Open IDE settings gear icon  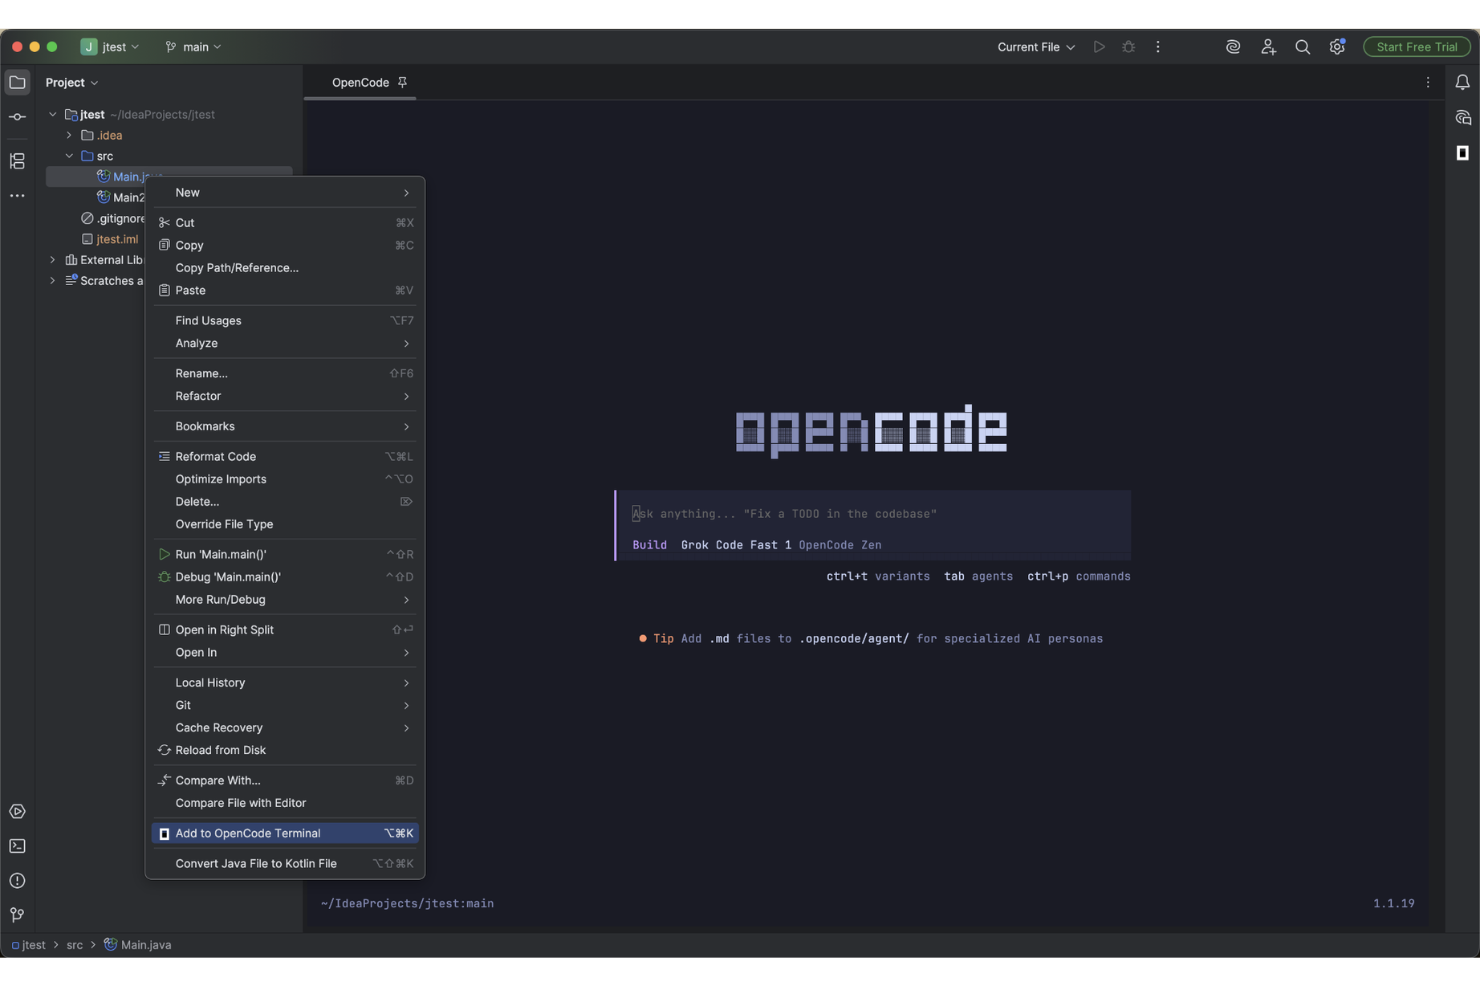tap(1337, 47)
